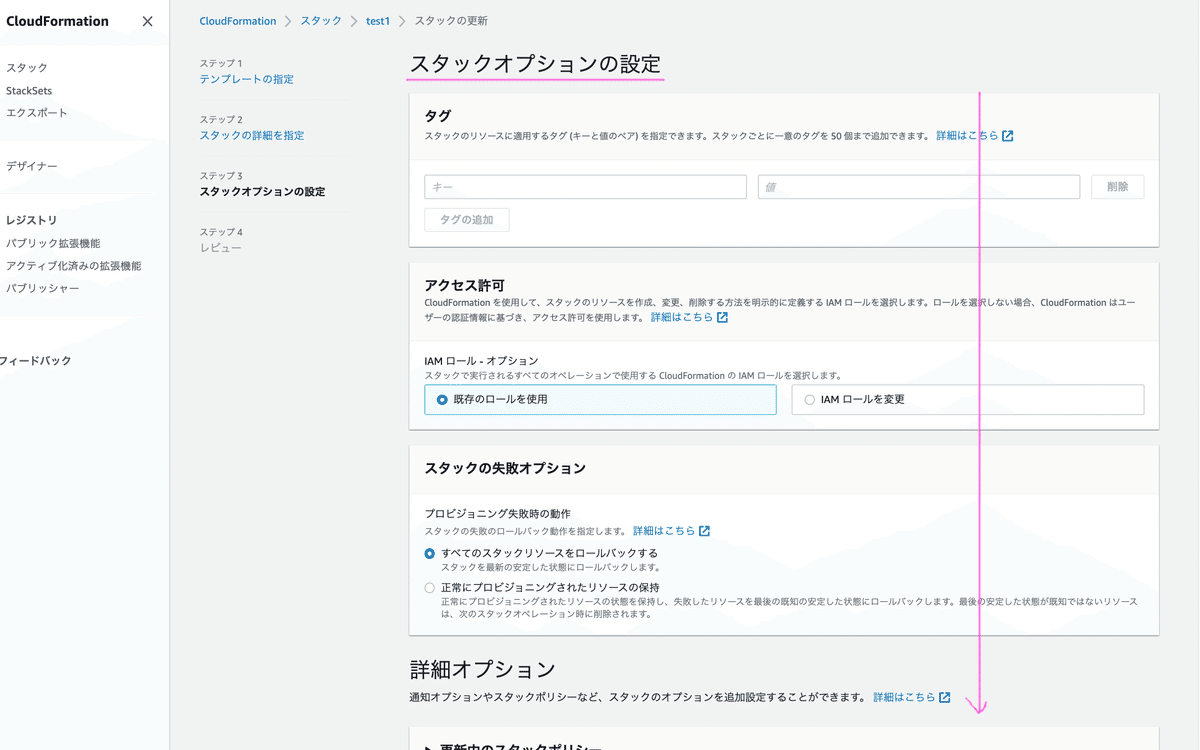Image resolution: width=1200 pixels, height=750 pixels.
Task: Click the step 4 レビュー label
Action: coord(220,247)
